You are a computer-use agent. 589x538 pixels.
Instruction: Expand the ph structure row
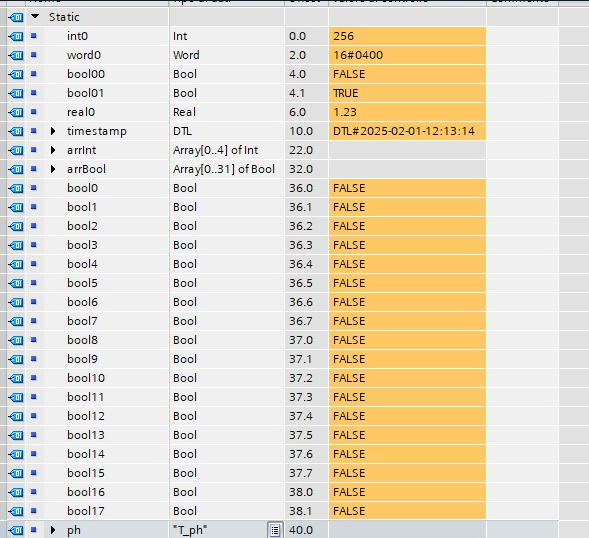coord(53,530)
